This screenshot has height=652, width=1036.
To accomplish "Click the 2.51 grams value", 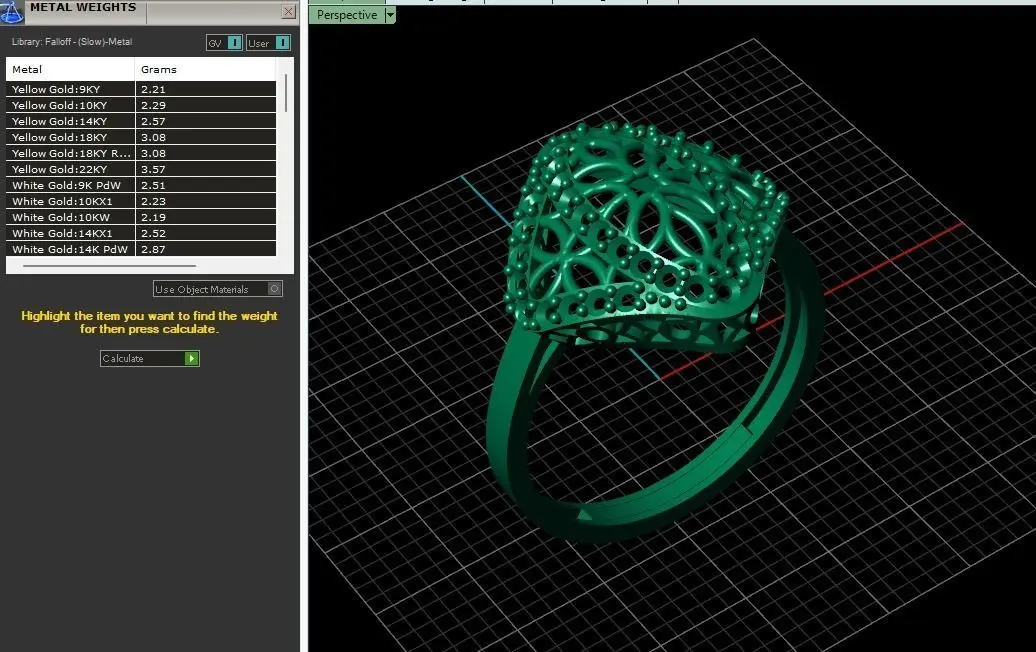I will 153,185.
